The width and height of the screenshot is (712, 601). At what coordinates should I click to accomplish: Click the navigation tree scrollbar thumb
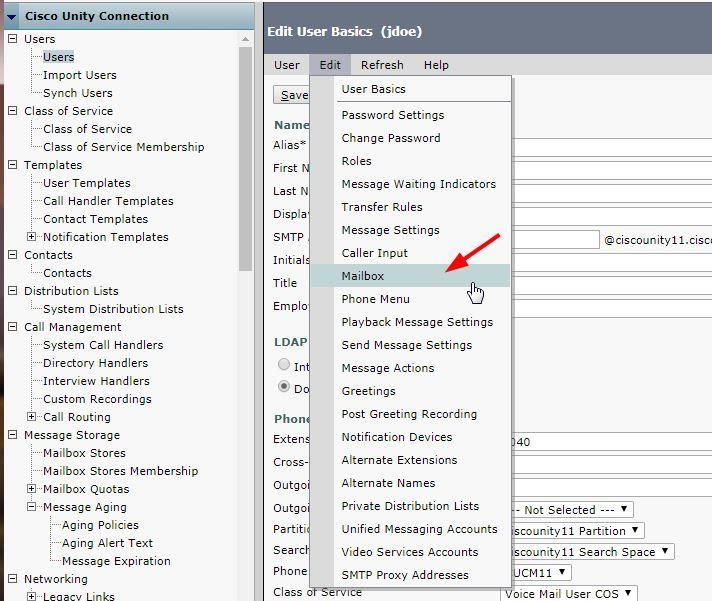coord(245,159)
